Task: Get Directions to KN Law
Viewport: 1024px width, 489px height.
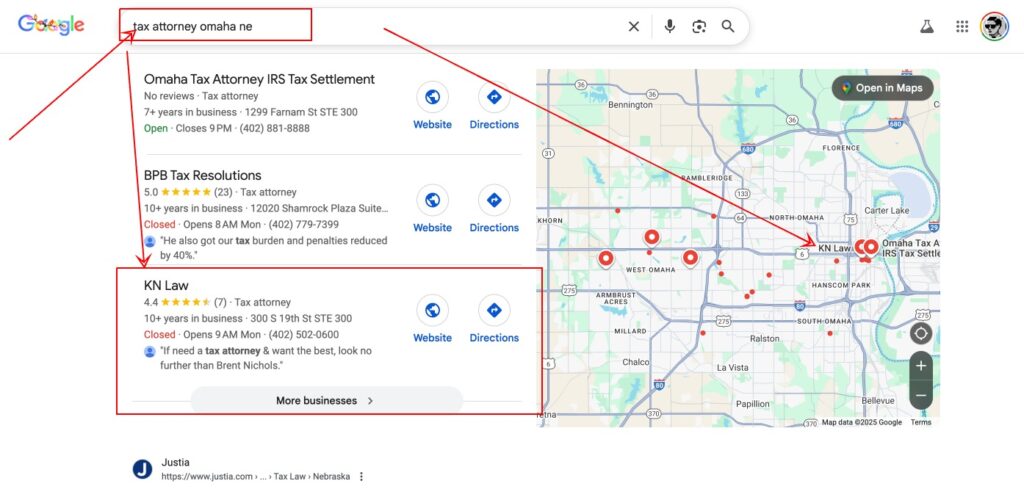Action: coord(494,319)
